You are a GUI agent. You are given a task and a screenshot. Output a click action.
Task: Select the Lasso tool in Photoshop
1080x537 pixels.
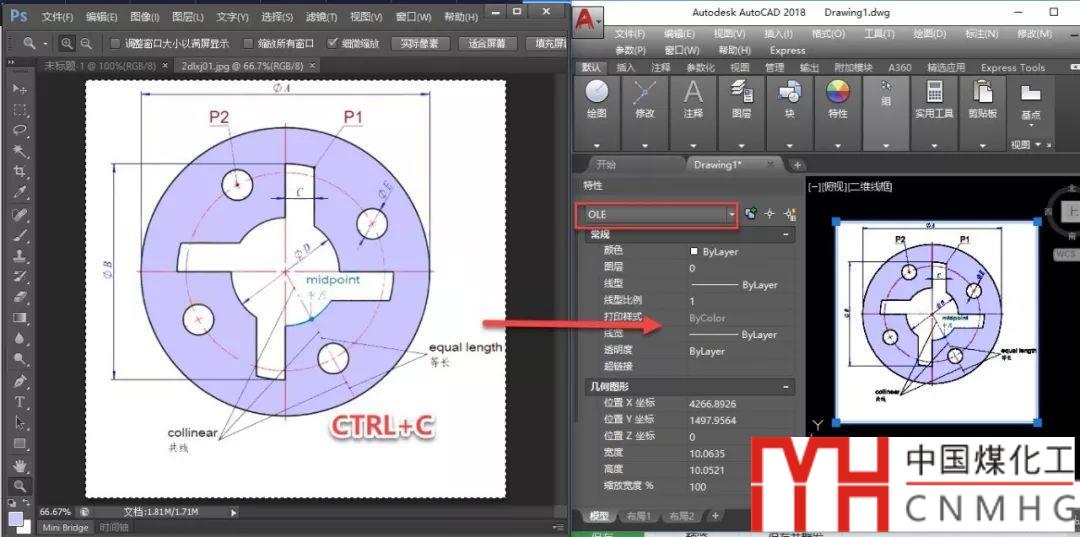tap(19, 131)
